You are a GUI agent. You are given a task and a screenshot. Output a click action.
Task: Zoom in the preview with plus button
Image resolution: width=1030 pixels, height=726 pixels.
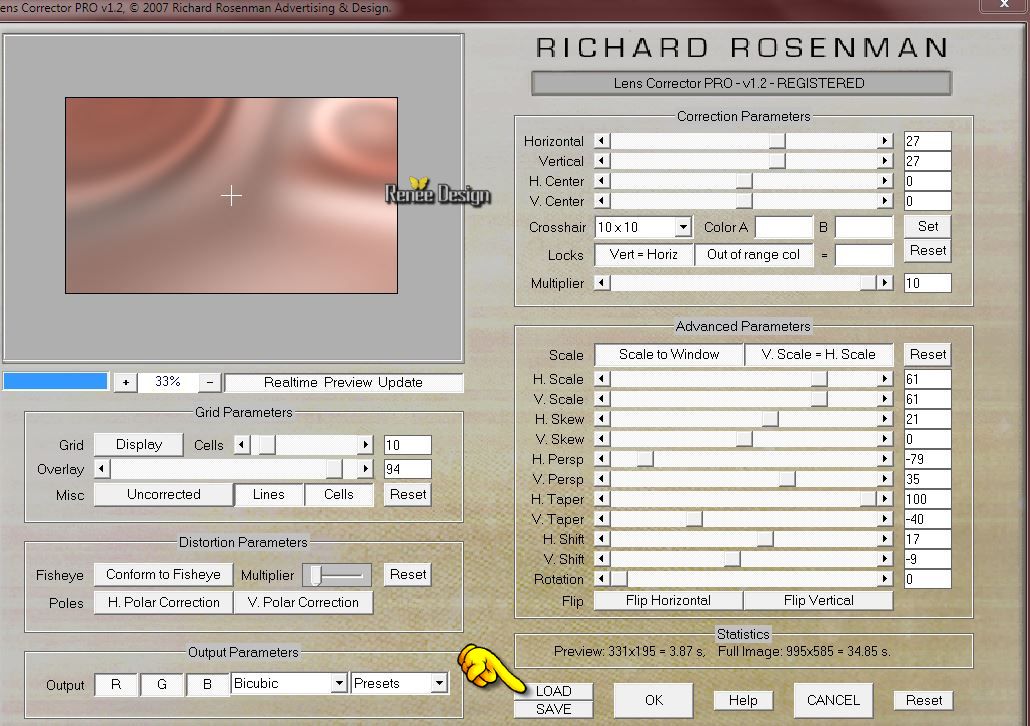click(125, 382)
